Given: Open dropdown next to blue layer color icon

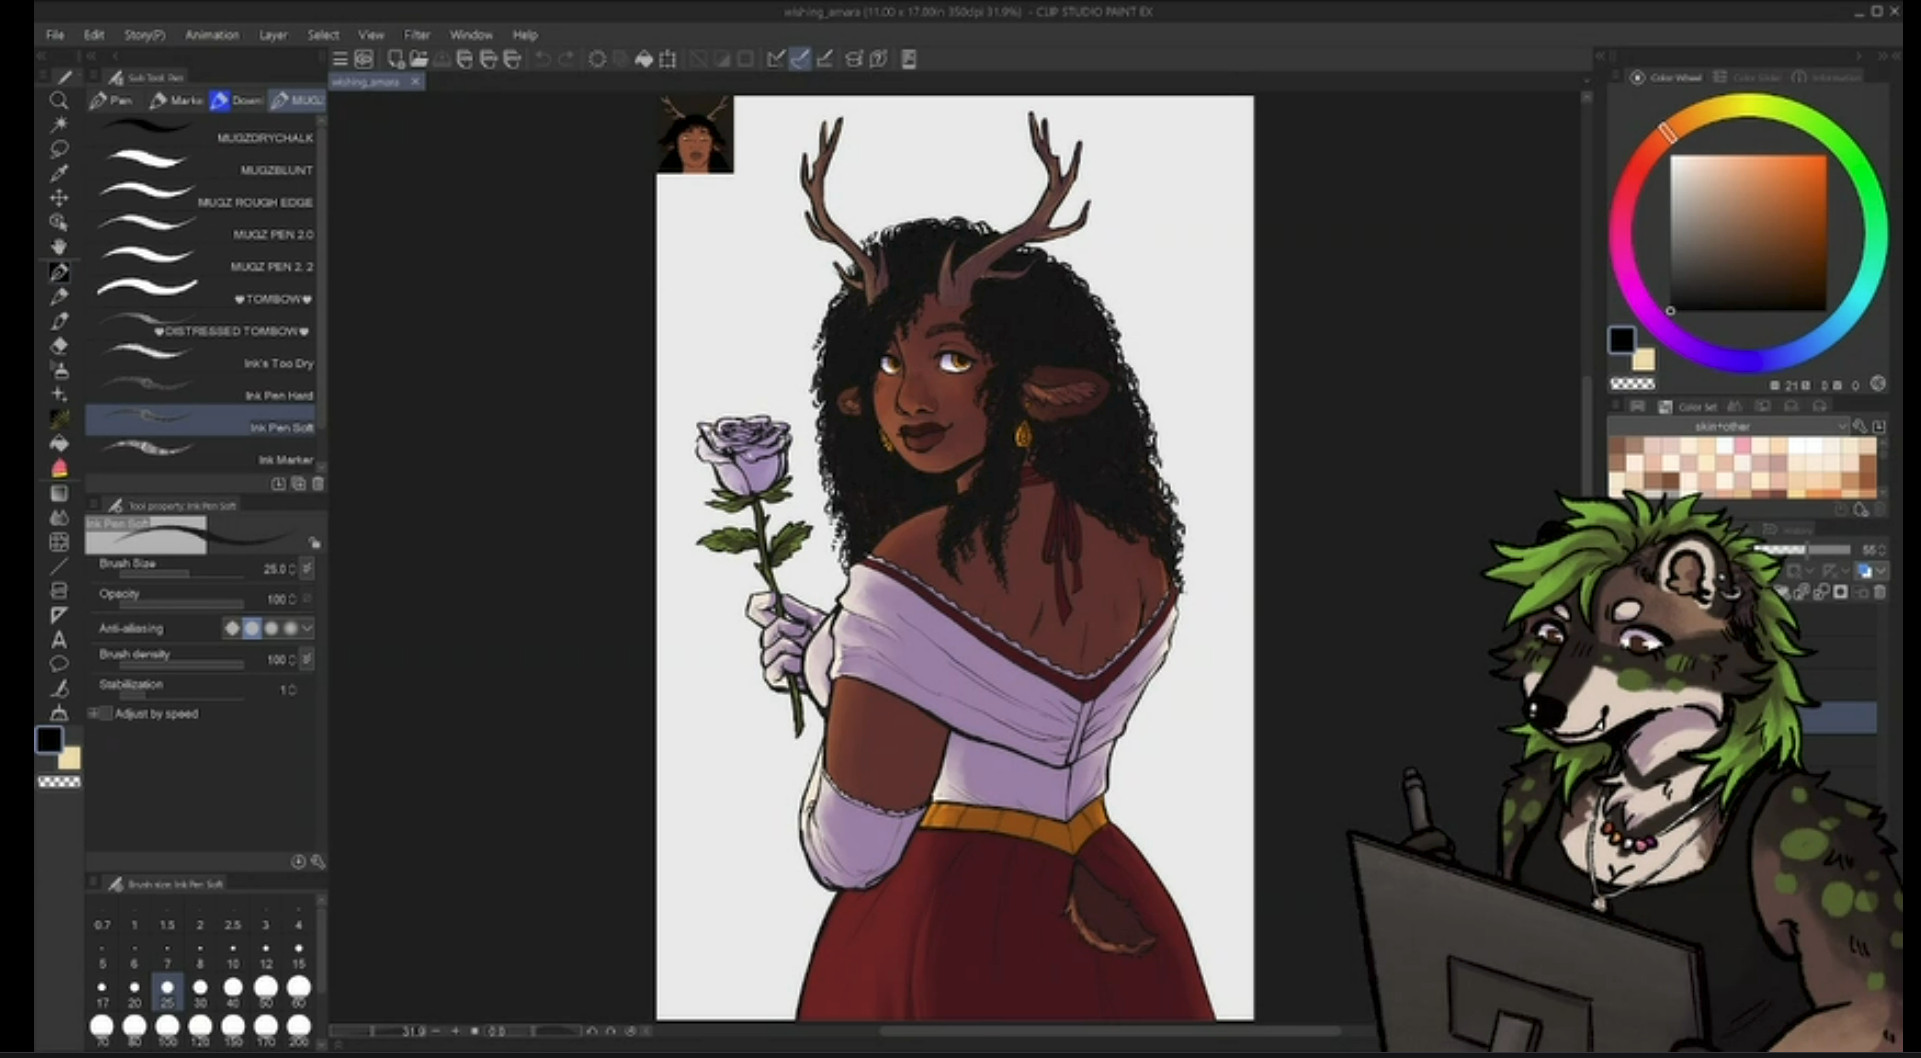Looking at the screenshot, I should tap(1881, 571).
